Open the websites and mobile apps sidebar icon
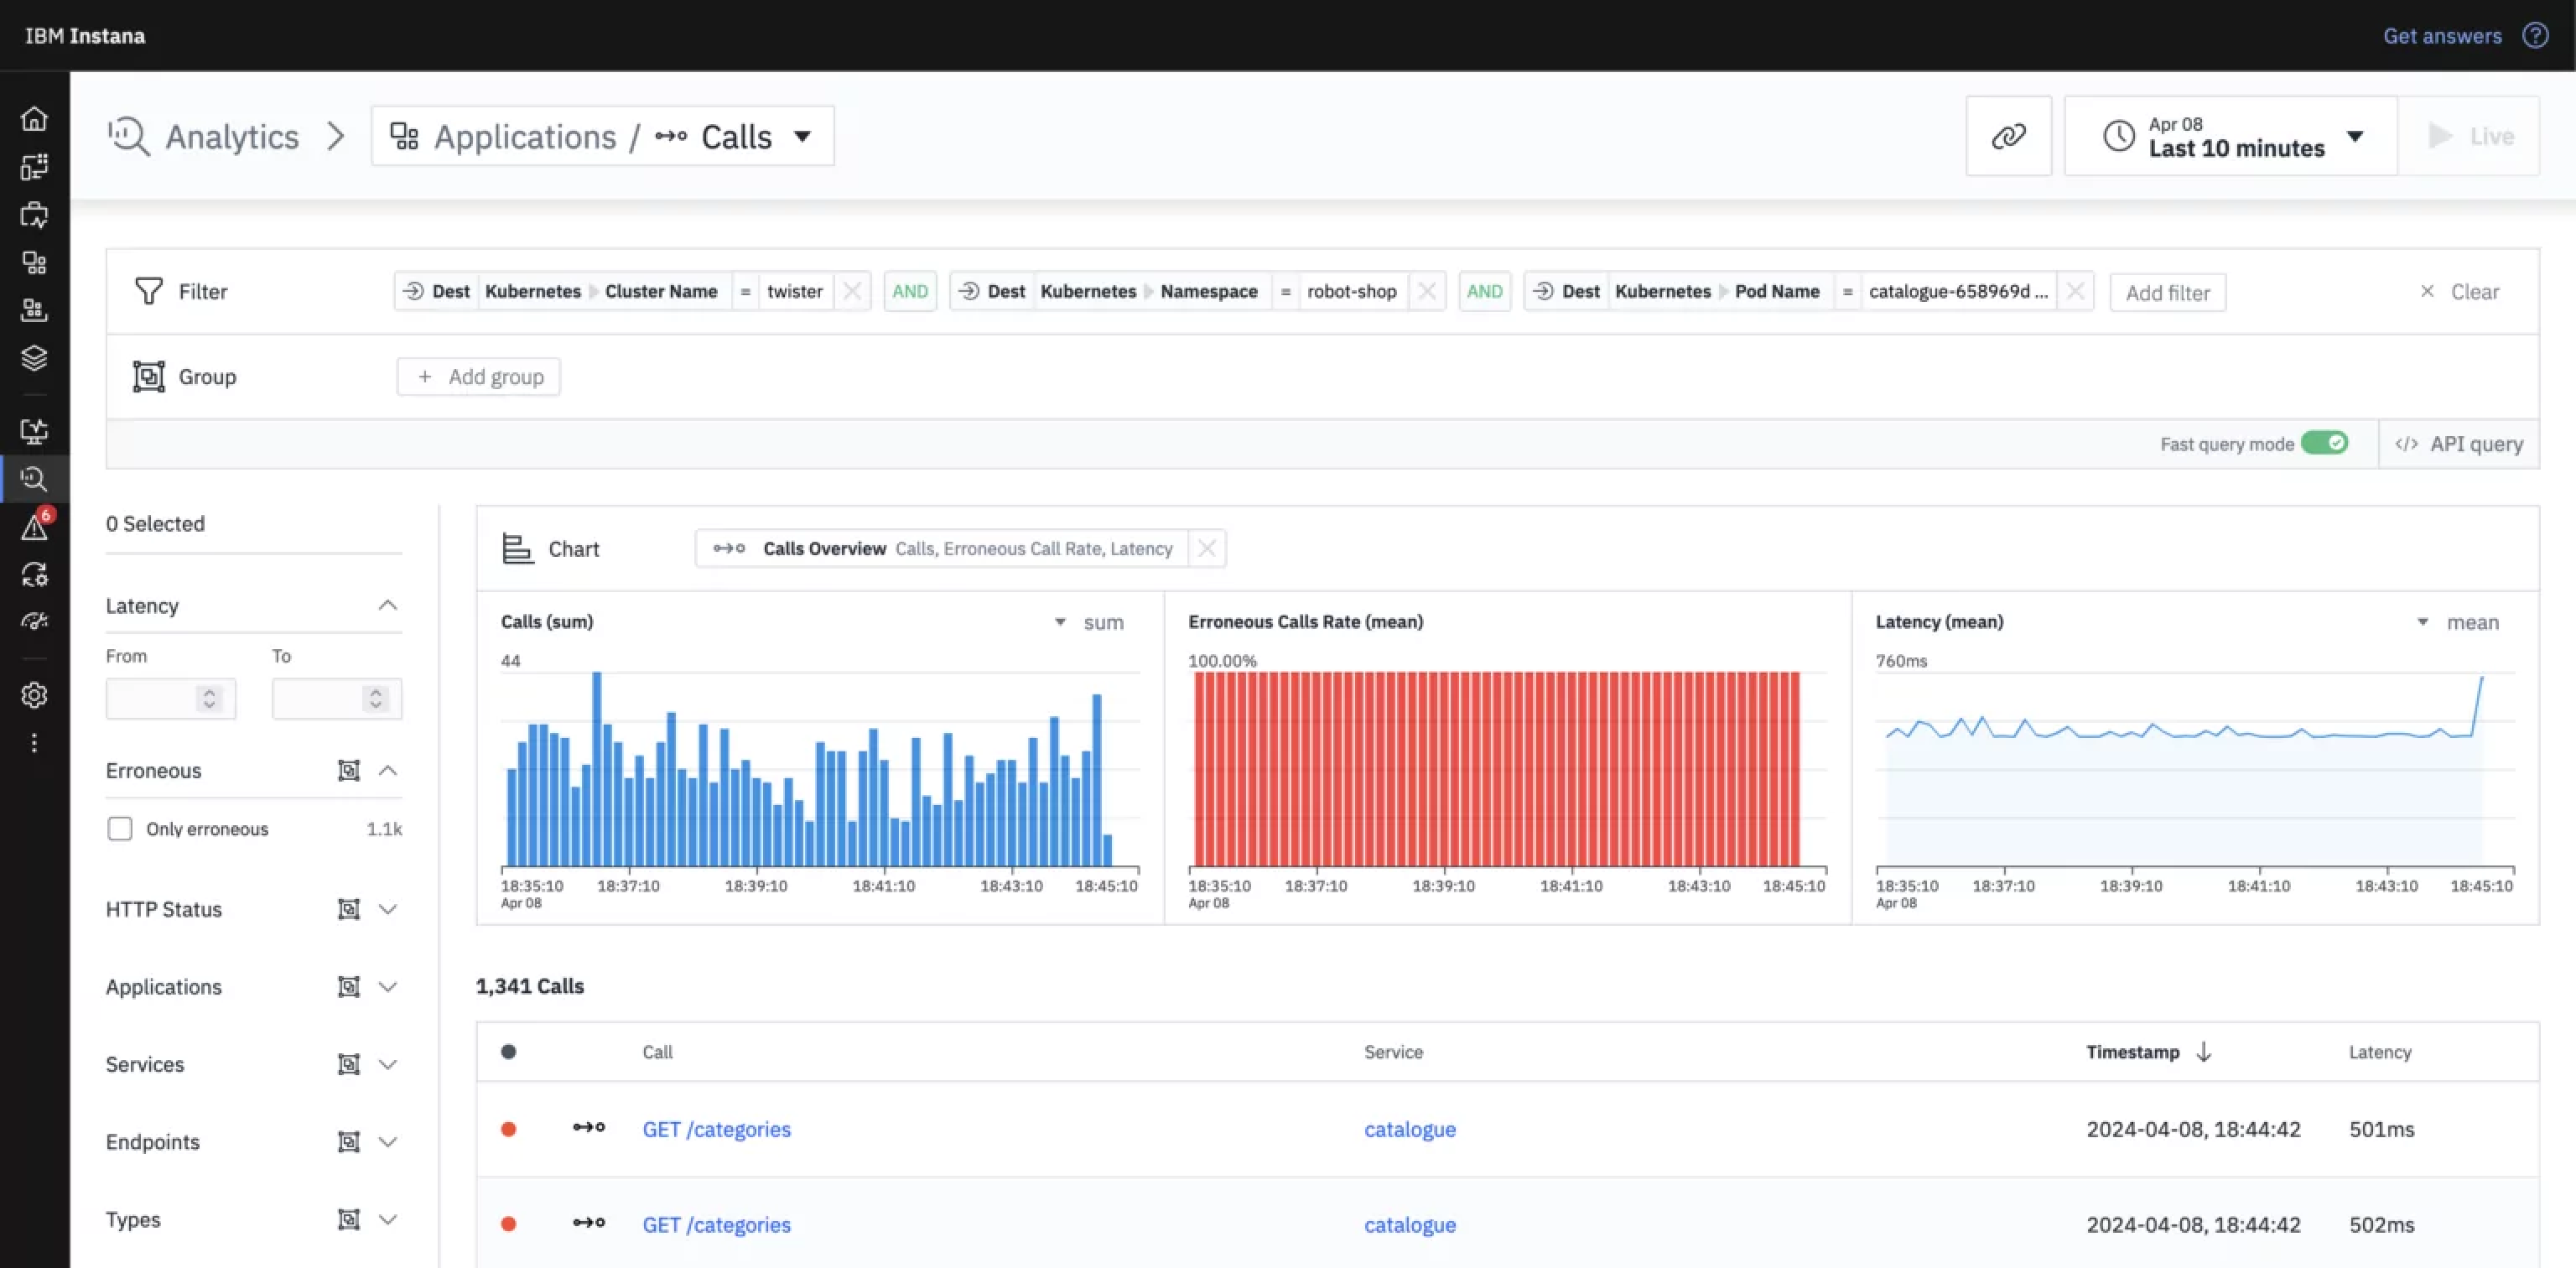Viewport: 2576px width, 1268px height. pyautogui.click(x=34, y=215)
